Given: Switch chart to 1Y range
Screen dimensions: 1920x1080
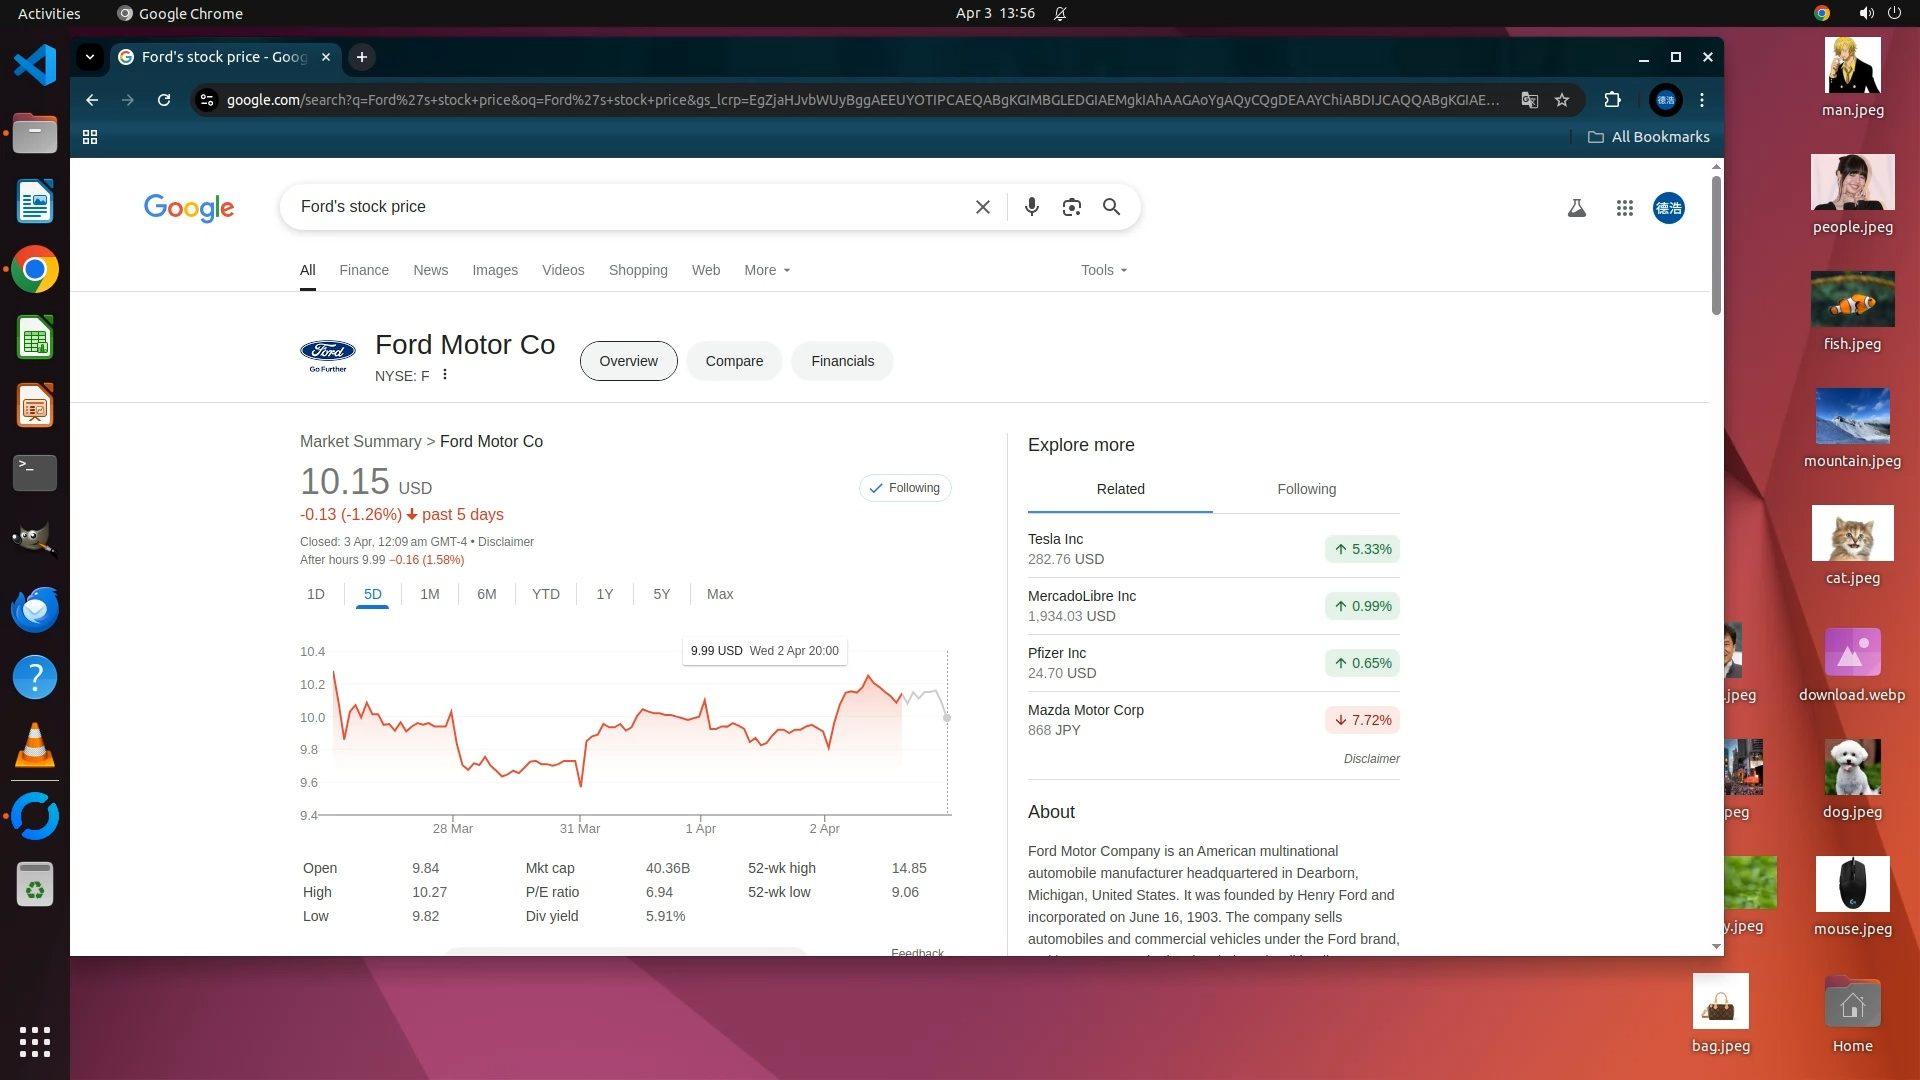Looking at the screenshot, I should (x=604, y=594).
